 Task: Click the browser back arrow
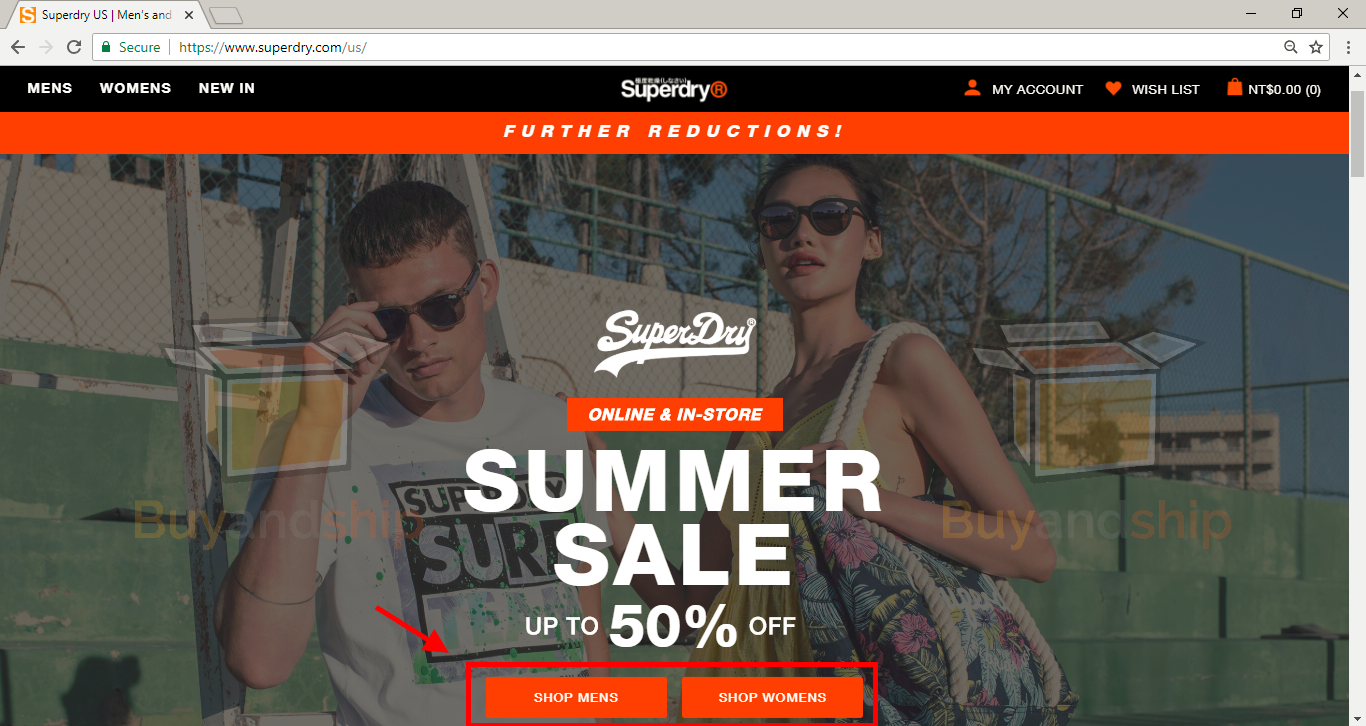click(18, 47)
